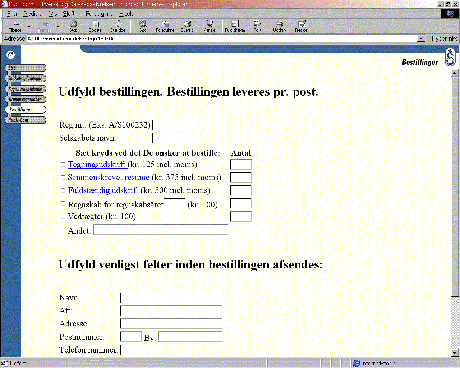Expand the address bar dropdown arrow
The width and height of the screenshot is (460, 368).
pos(421,39)
